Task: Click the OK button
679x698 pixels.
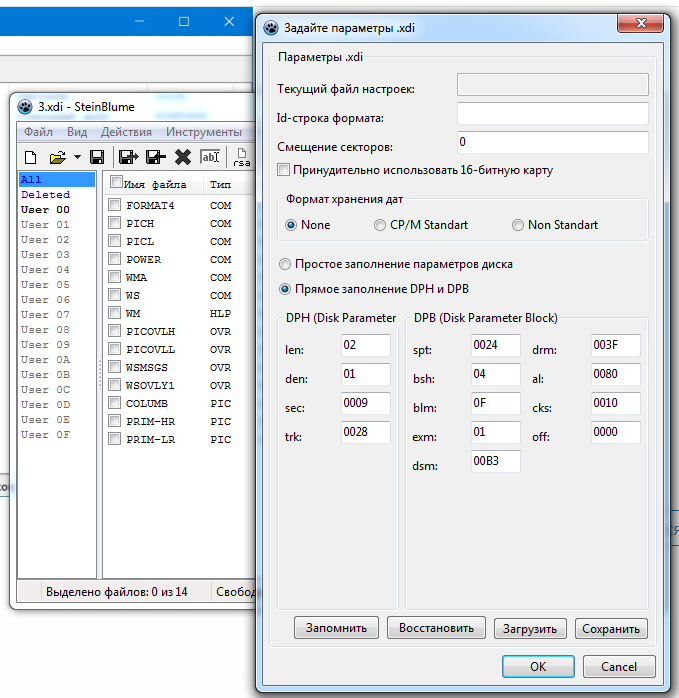Action: pyautogui.click(x=538, y=666)
